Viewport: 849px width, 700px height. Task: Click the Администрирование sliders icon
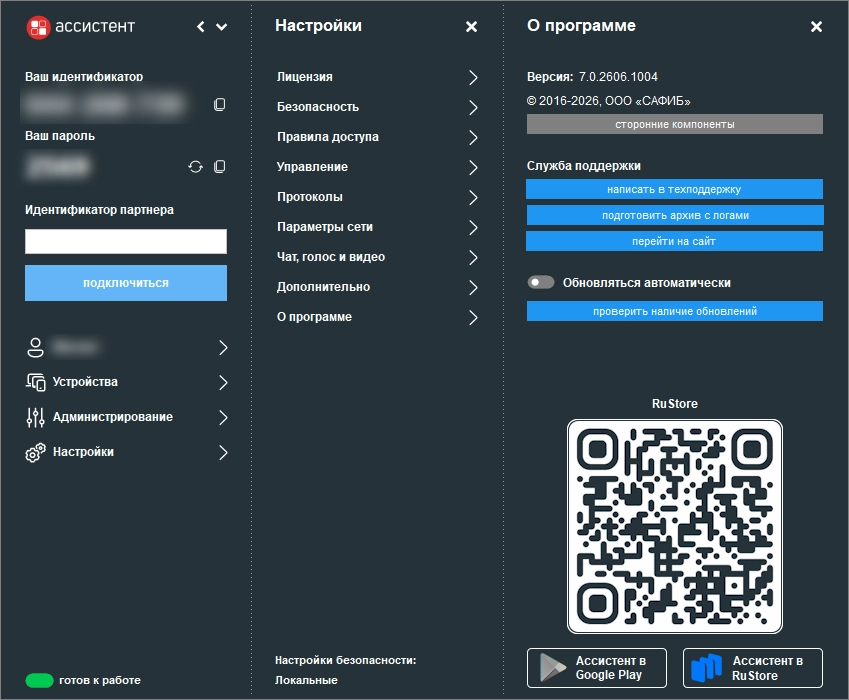pos(36,417)
